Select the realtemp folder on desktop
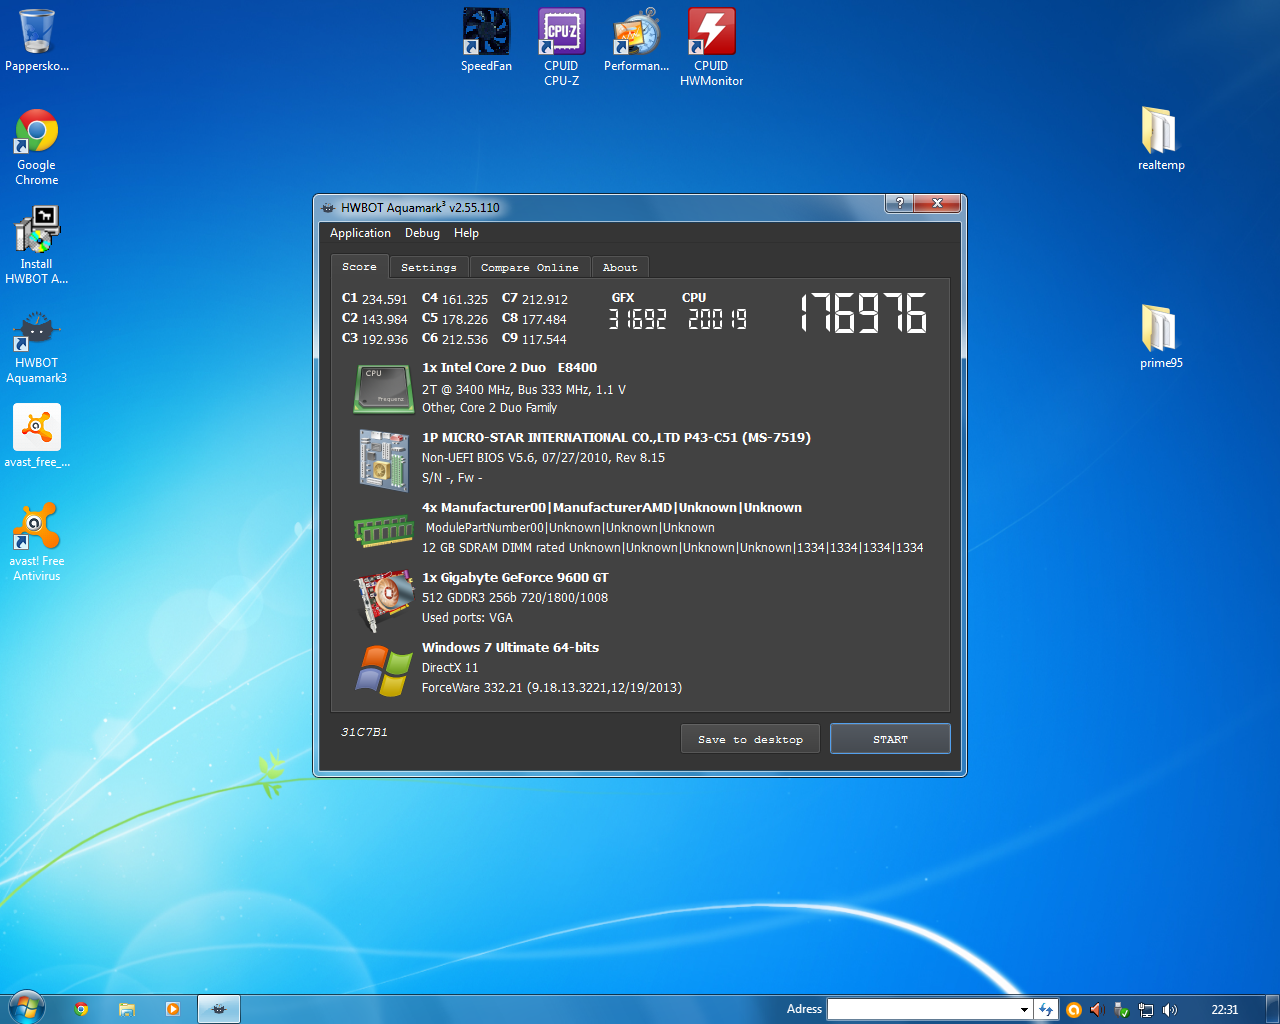This screenshot has width=1280, height=1024. click(x=1161, y=139)
